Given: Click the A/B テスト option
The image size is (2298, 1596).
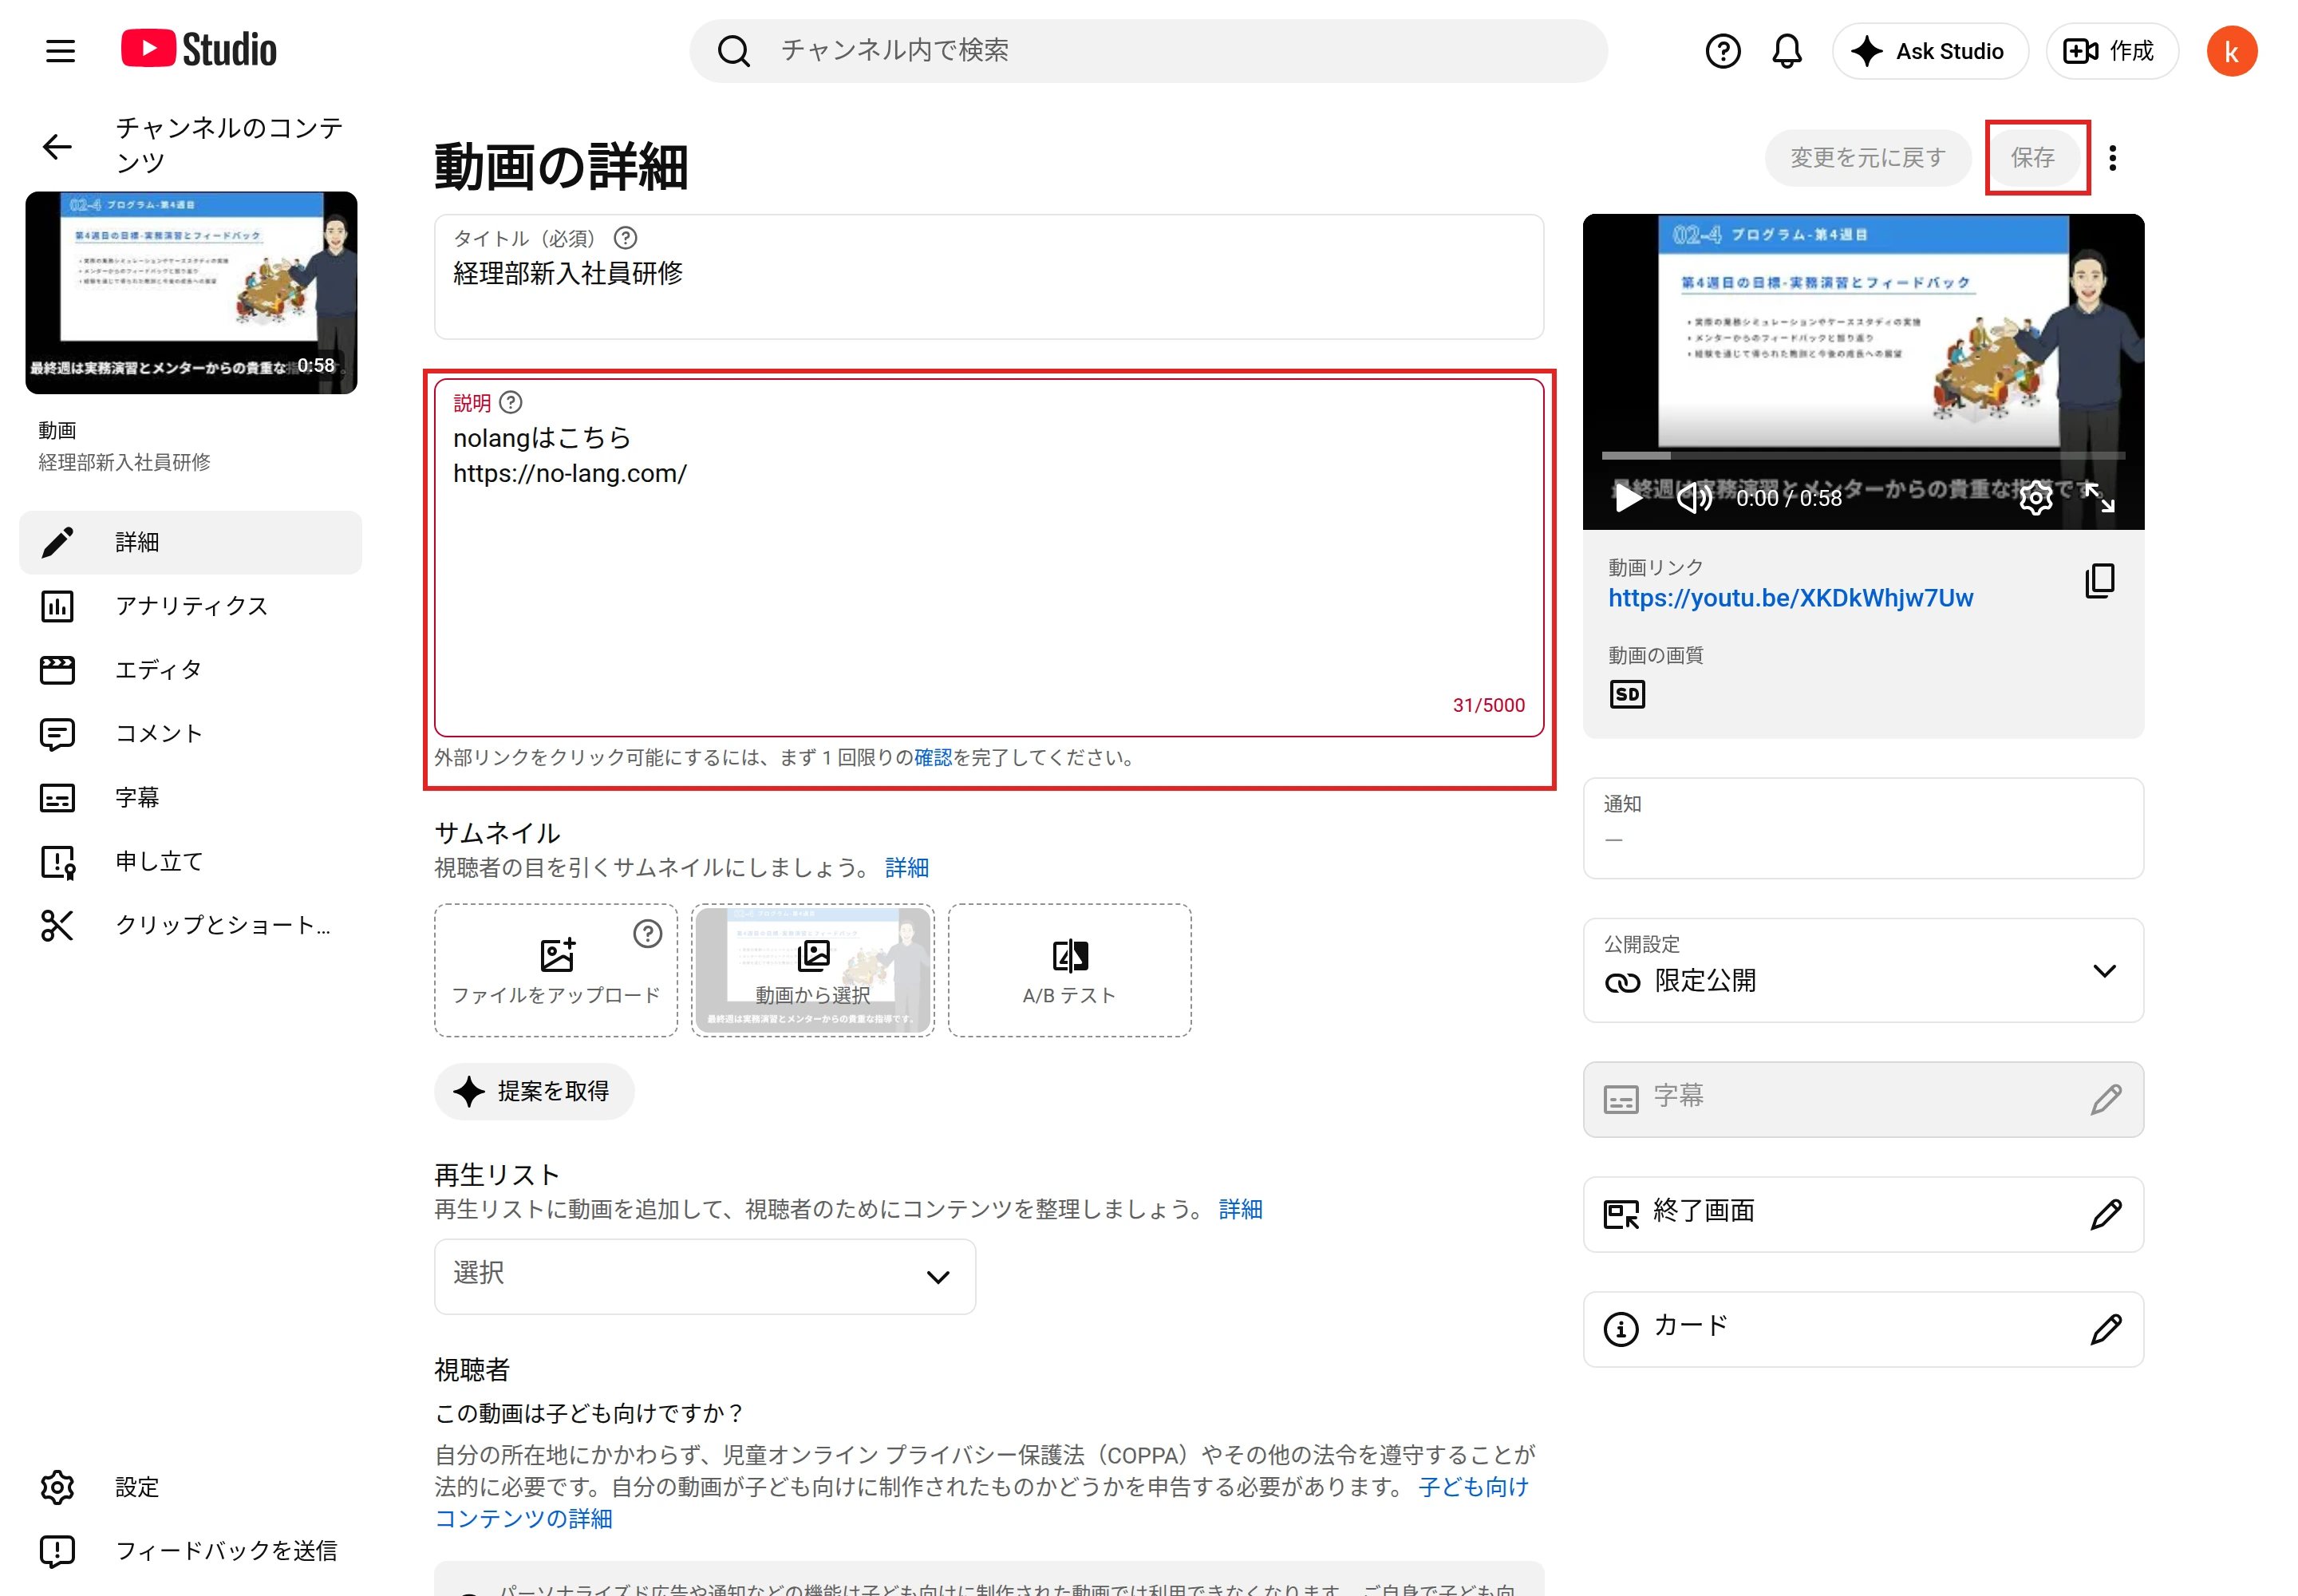Looking at the screenshot, I should pos(1069,970).
